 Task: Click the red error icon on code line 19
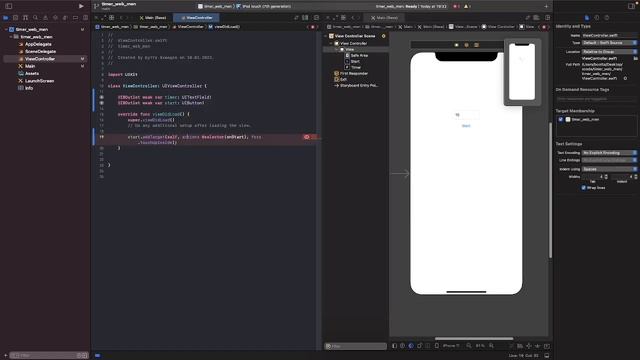(x=307, y=137)
